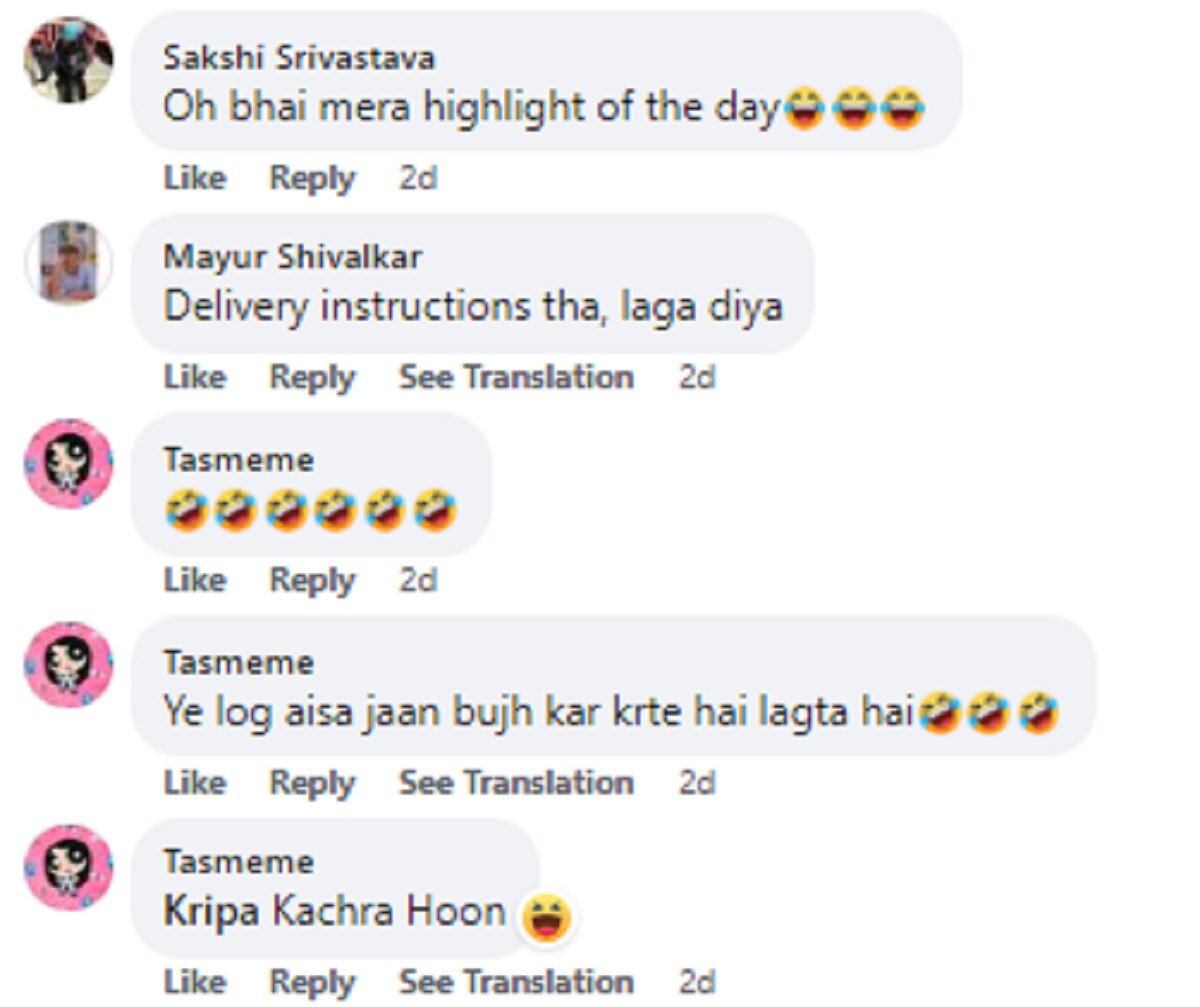This screenshot has height=1007, width=1200.
Task: Like Tasmeme's emoji-only comment
Action: 194,580
